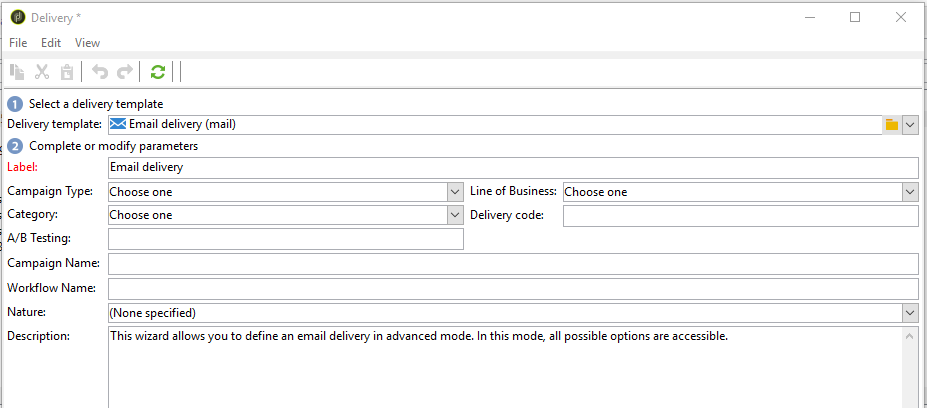
Task: Open the delivery template folder icon
Action: 891,124
